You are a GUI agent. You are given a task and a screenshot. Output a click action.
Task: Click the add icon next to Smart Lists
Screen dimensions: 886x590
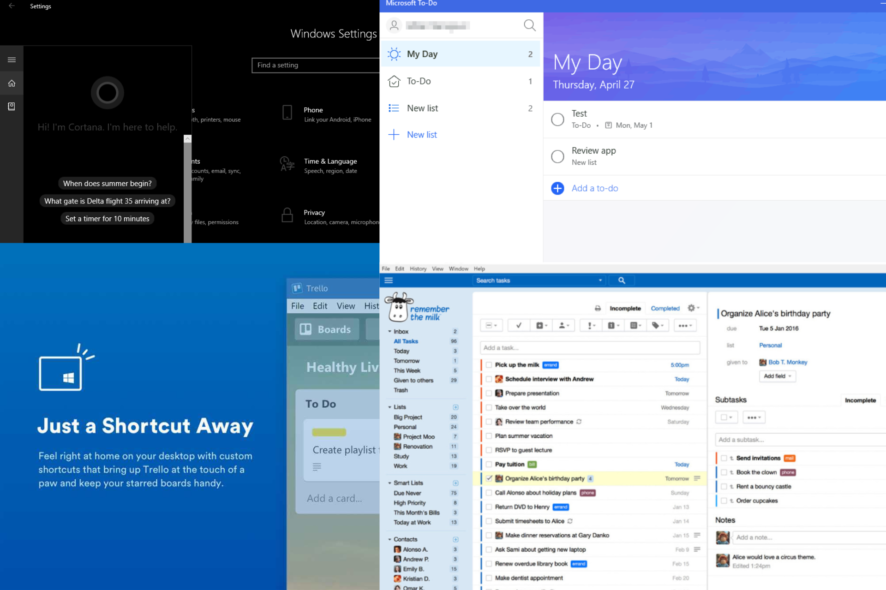[455, 483]
